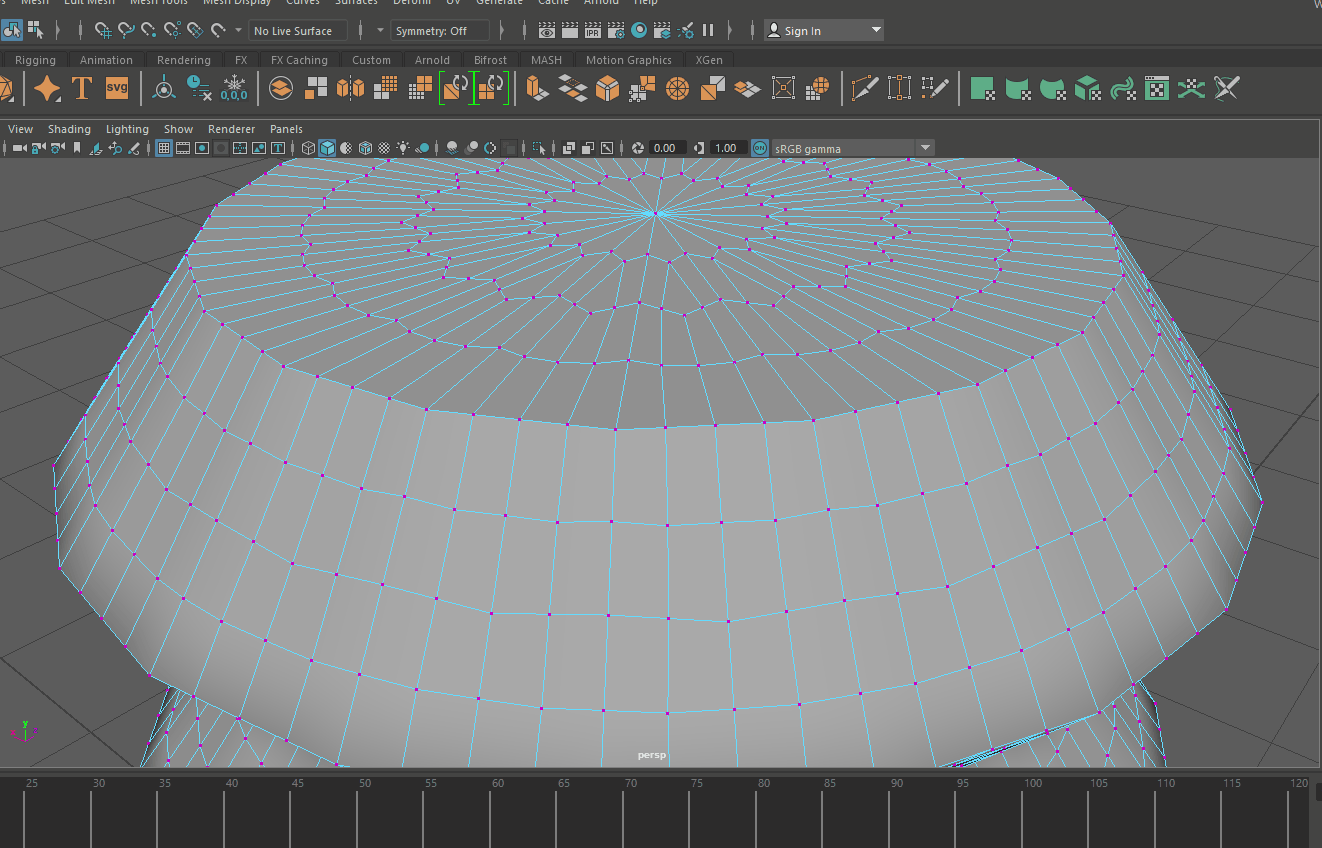Open Render Settings clapperboard icon
The width and height of the screenshot is (1322, 848).
click(616, 31)
